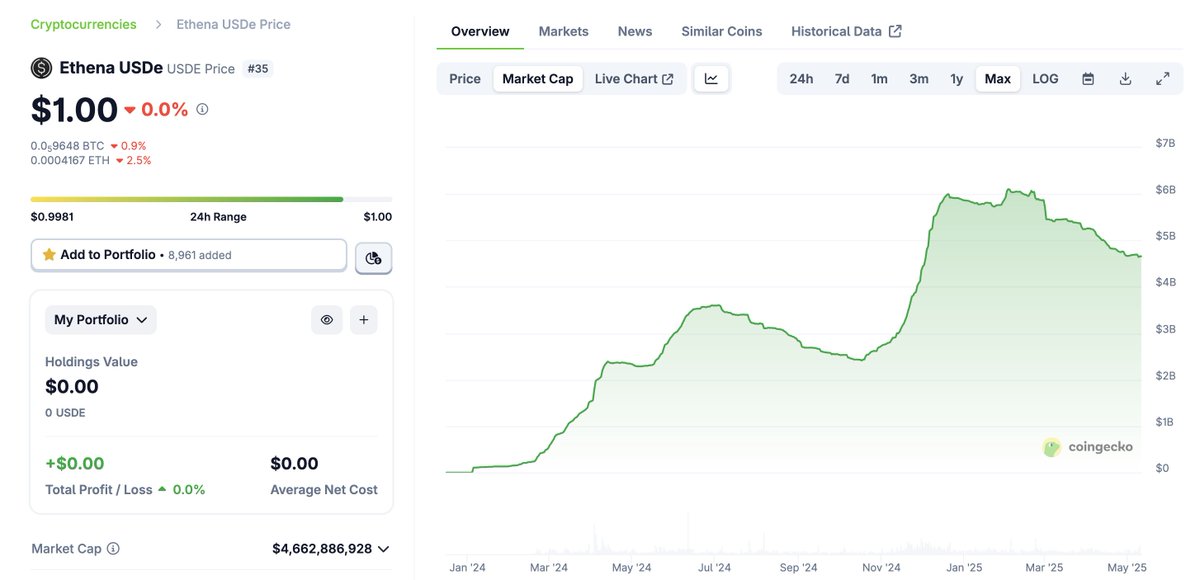This screenshot has width=1200, height=580.
Task: Click the BTC price value line
Action: 89,146
